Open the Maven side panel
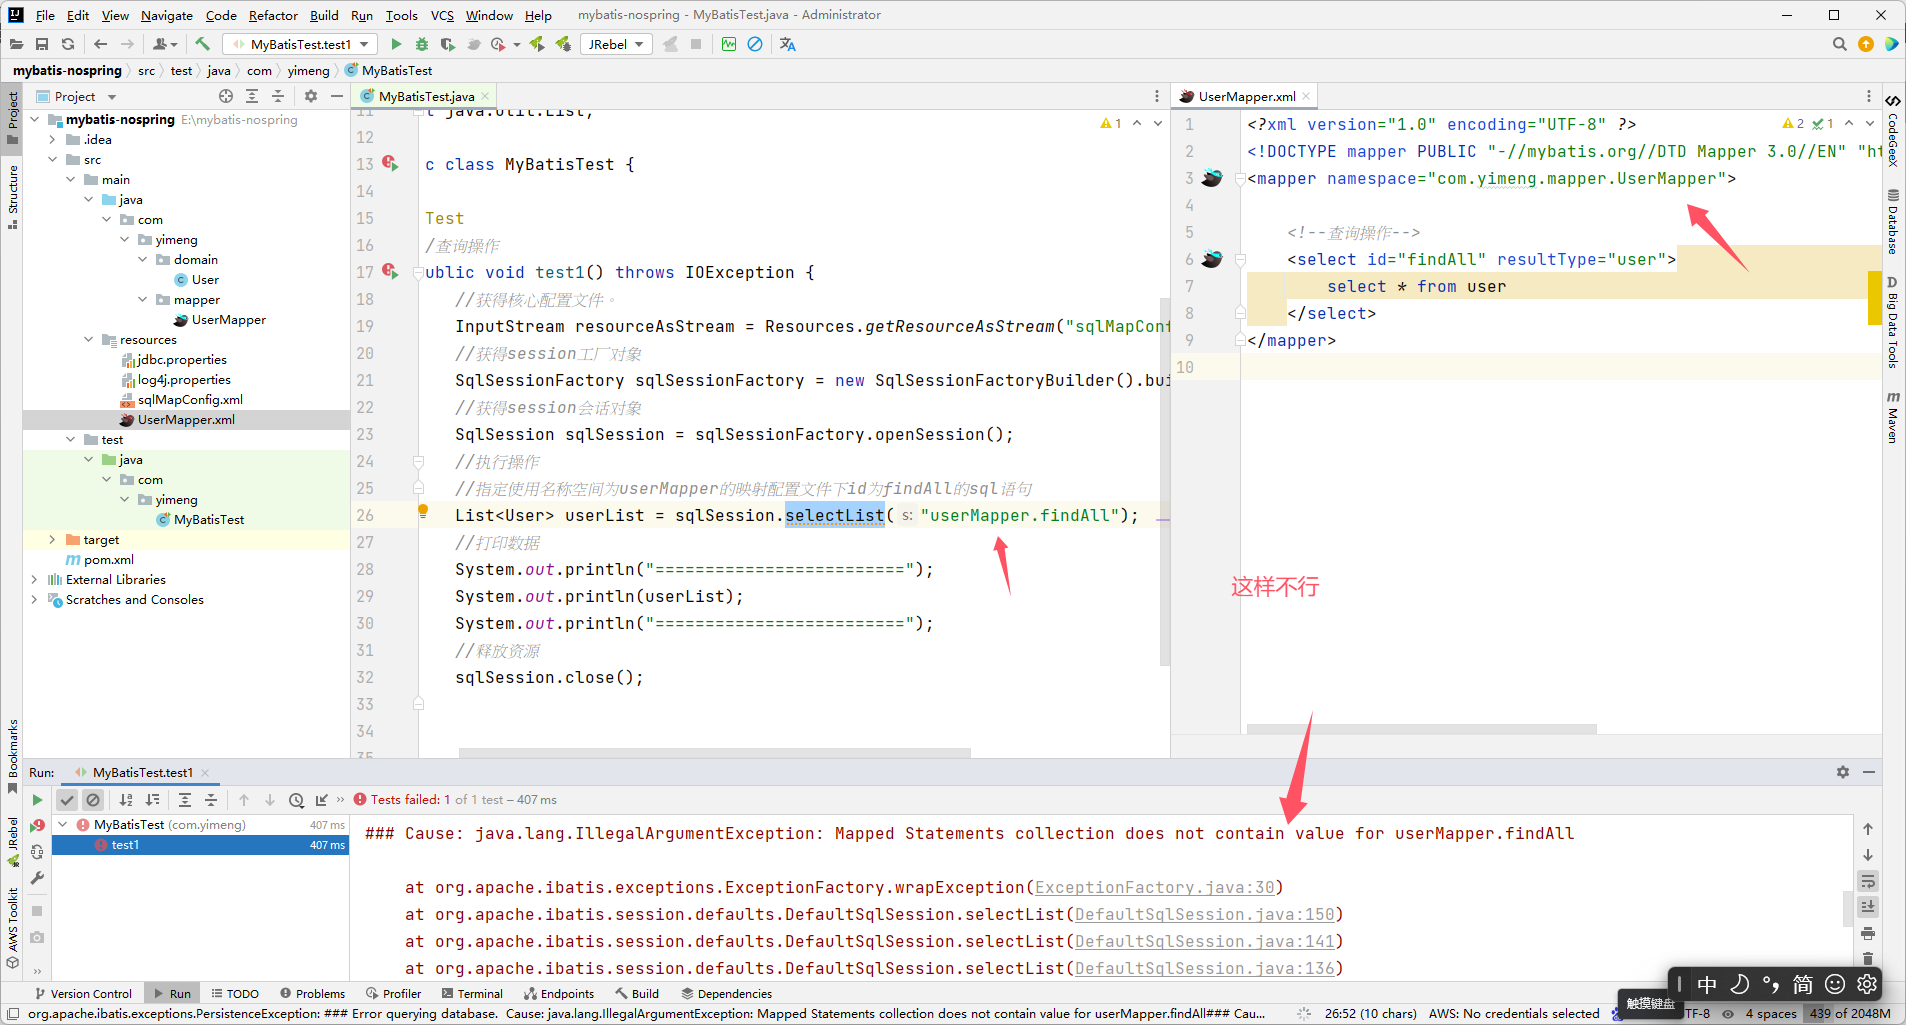Viewport: 1906px width, 1025px height. [x=1893, y=417]
